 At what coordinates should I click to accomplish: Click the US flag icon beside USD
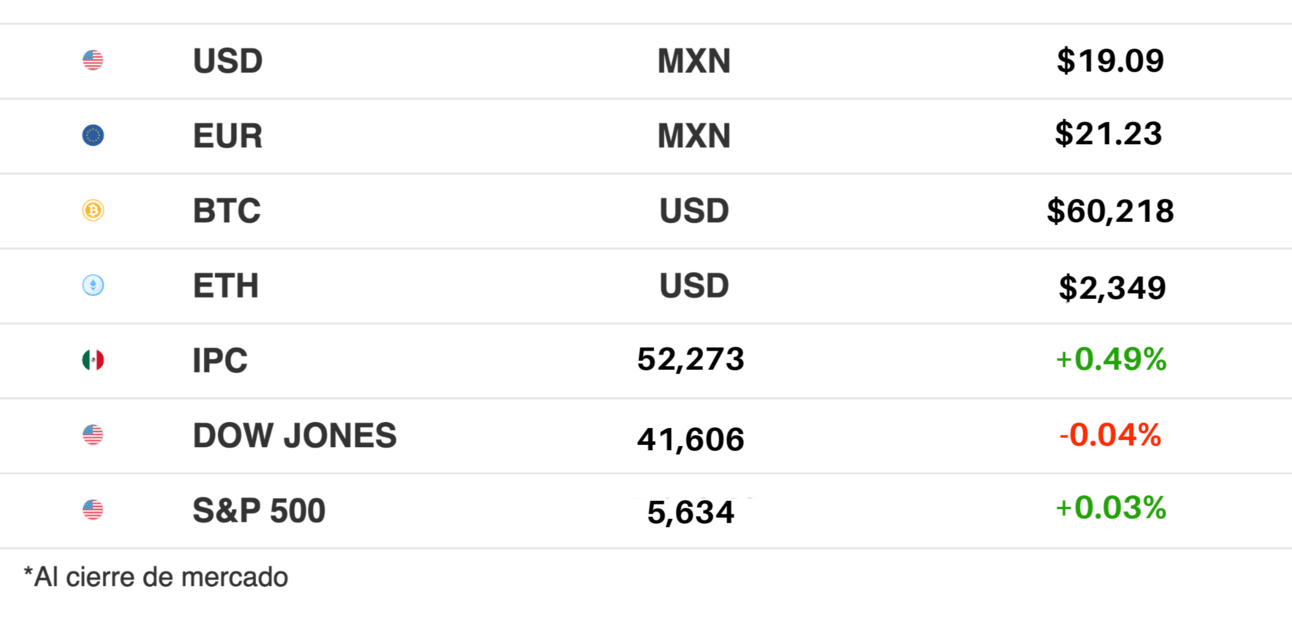(x=93, y=61)
